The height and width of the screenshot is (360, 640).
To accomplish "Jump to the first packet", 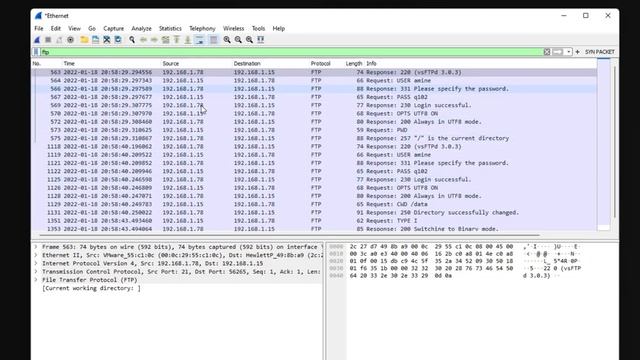I will pyautogui.click(x=177, y=40).
